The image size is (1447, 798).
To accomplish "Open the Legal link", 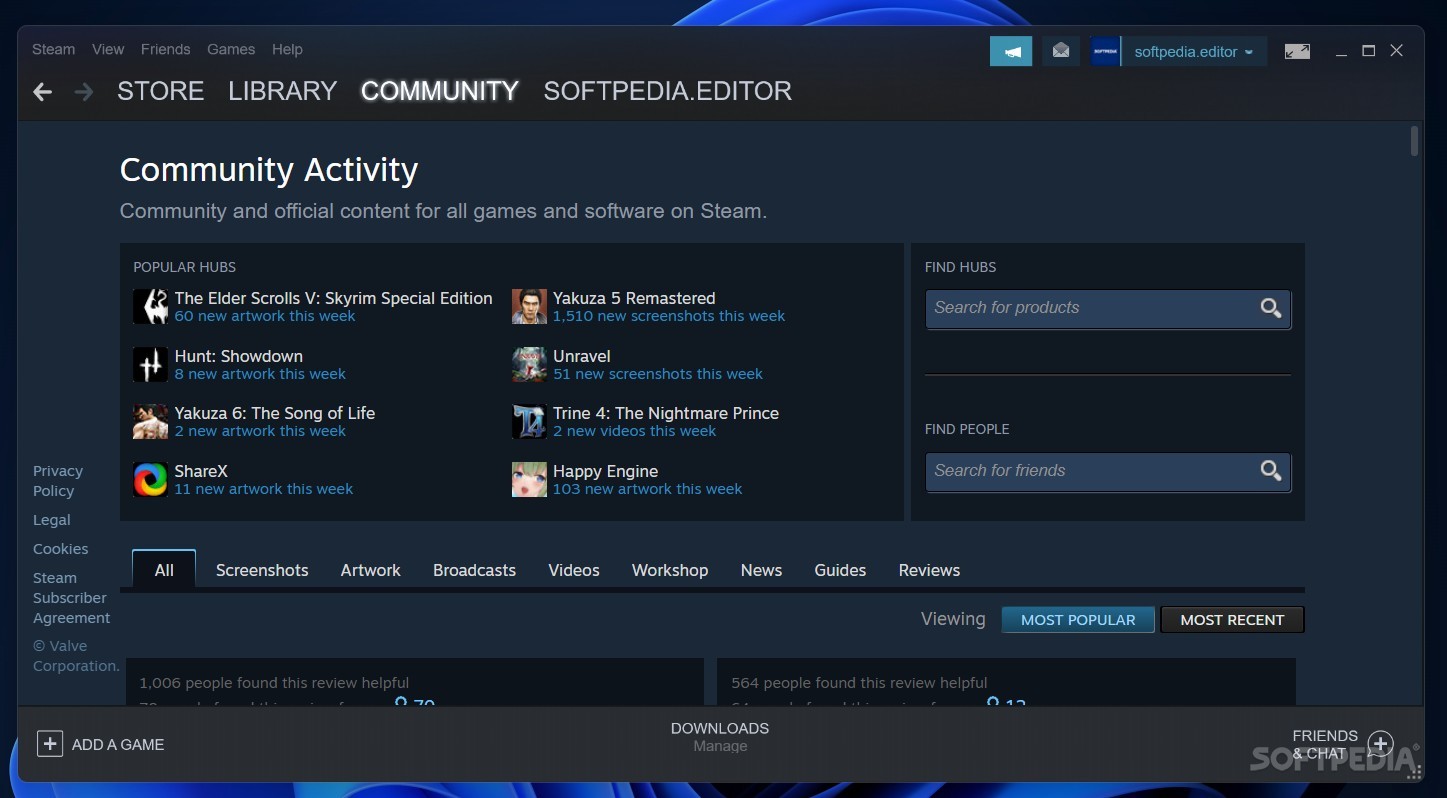I will click(52, 520).
